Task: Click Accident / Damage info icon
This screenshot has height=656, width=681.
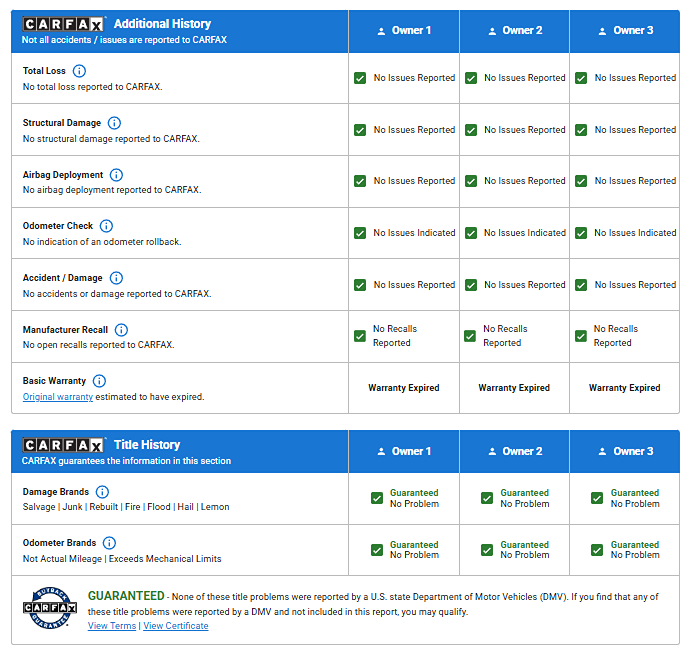Action: [116, 278]
